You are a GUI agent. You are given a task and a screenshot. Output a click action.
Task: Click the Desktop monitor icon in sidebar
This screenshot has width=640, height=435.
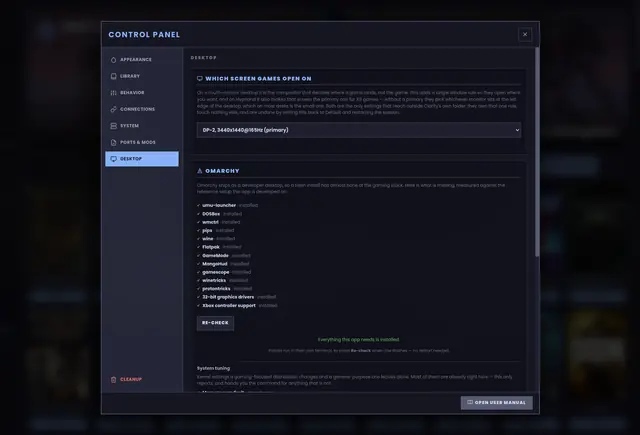(113, 159)
